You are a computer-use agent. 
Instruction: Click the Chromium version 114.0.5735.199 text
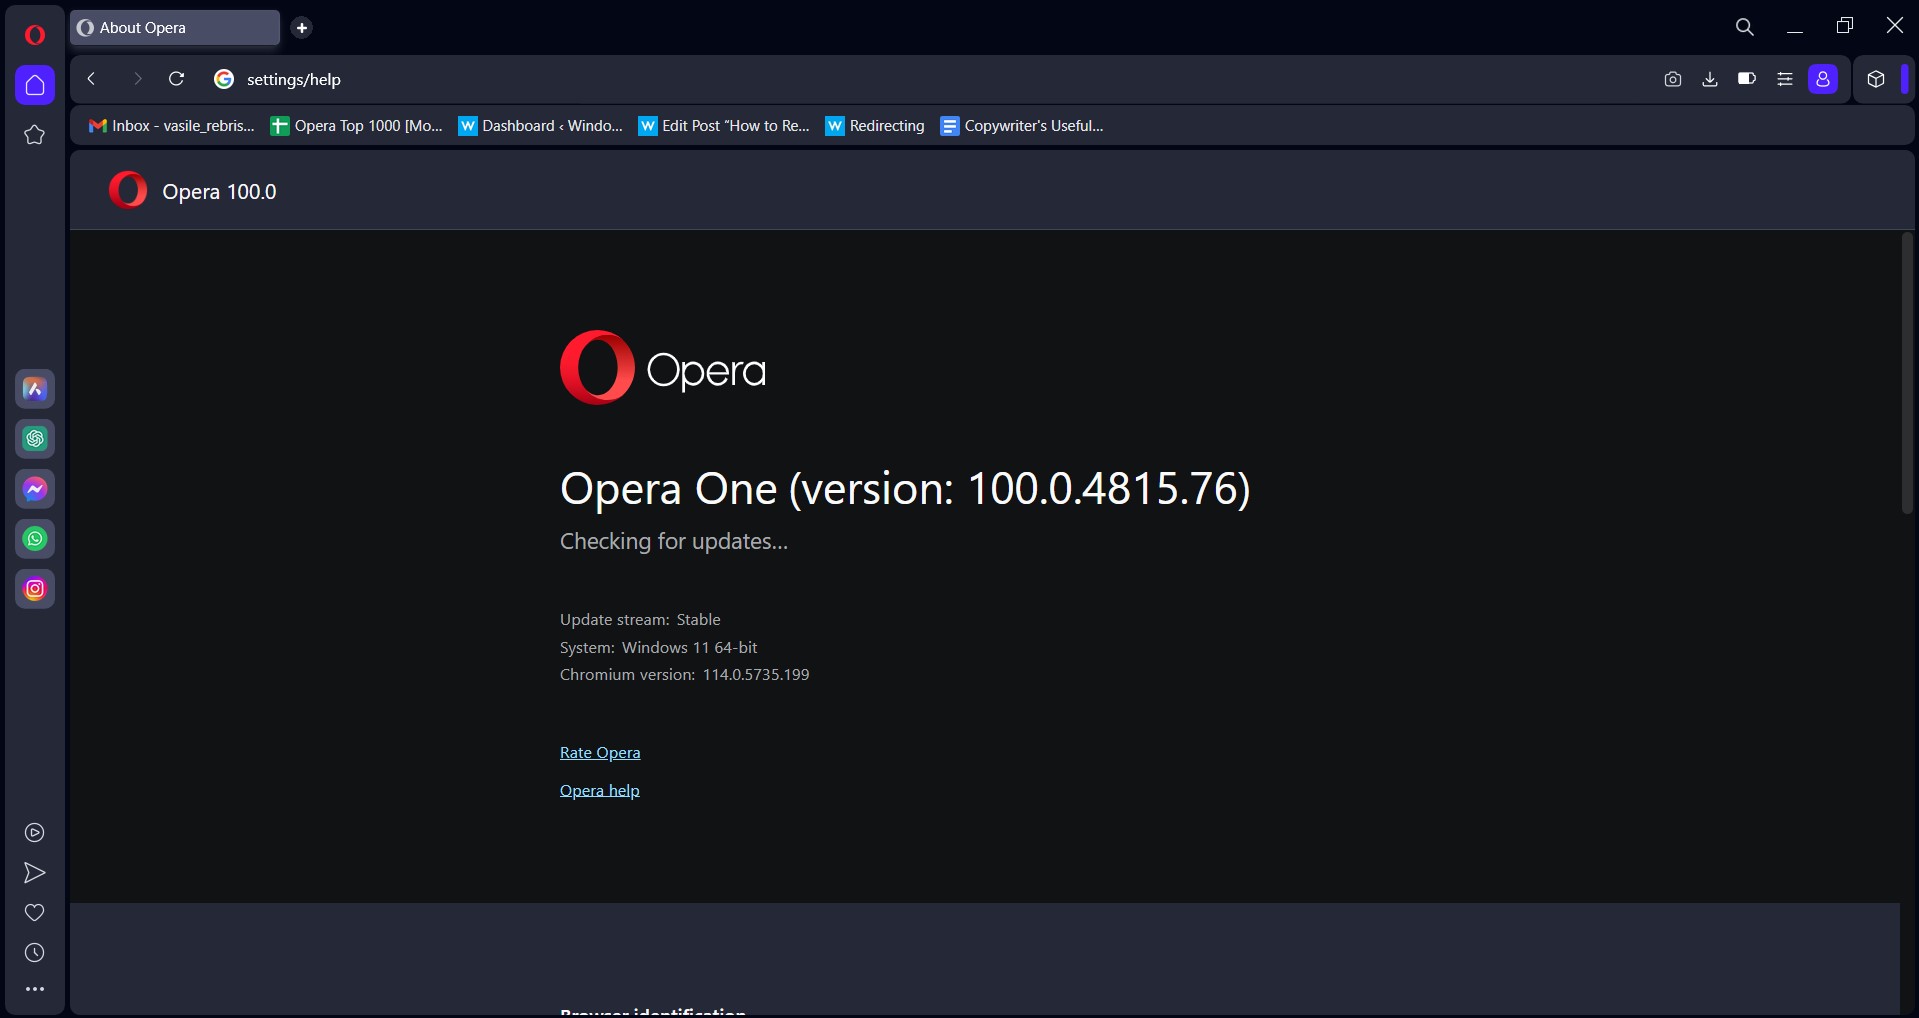coord(685,675)
